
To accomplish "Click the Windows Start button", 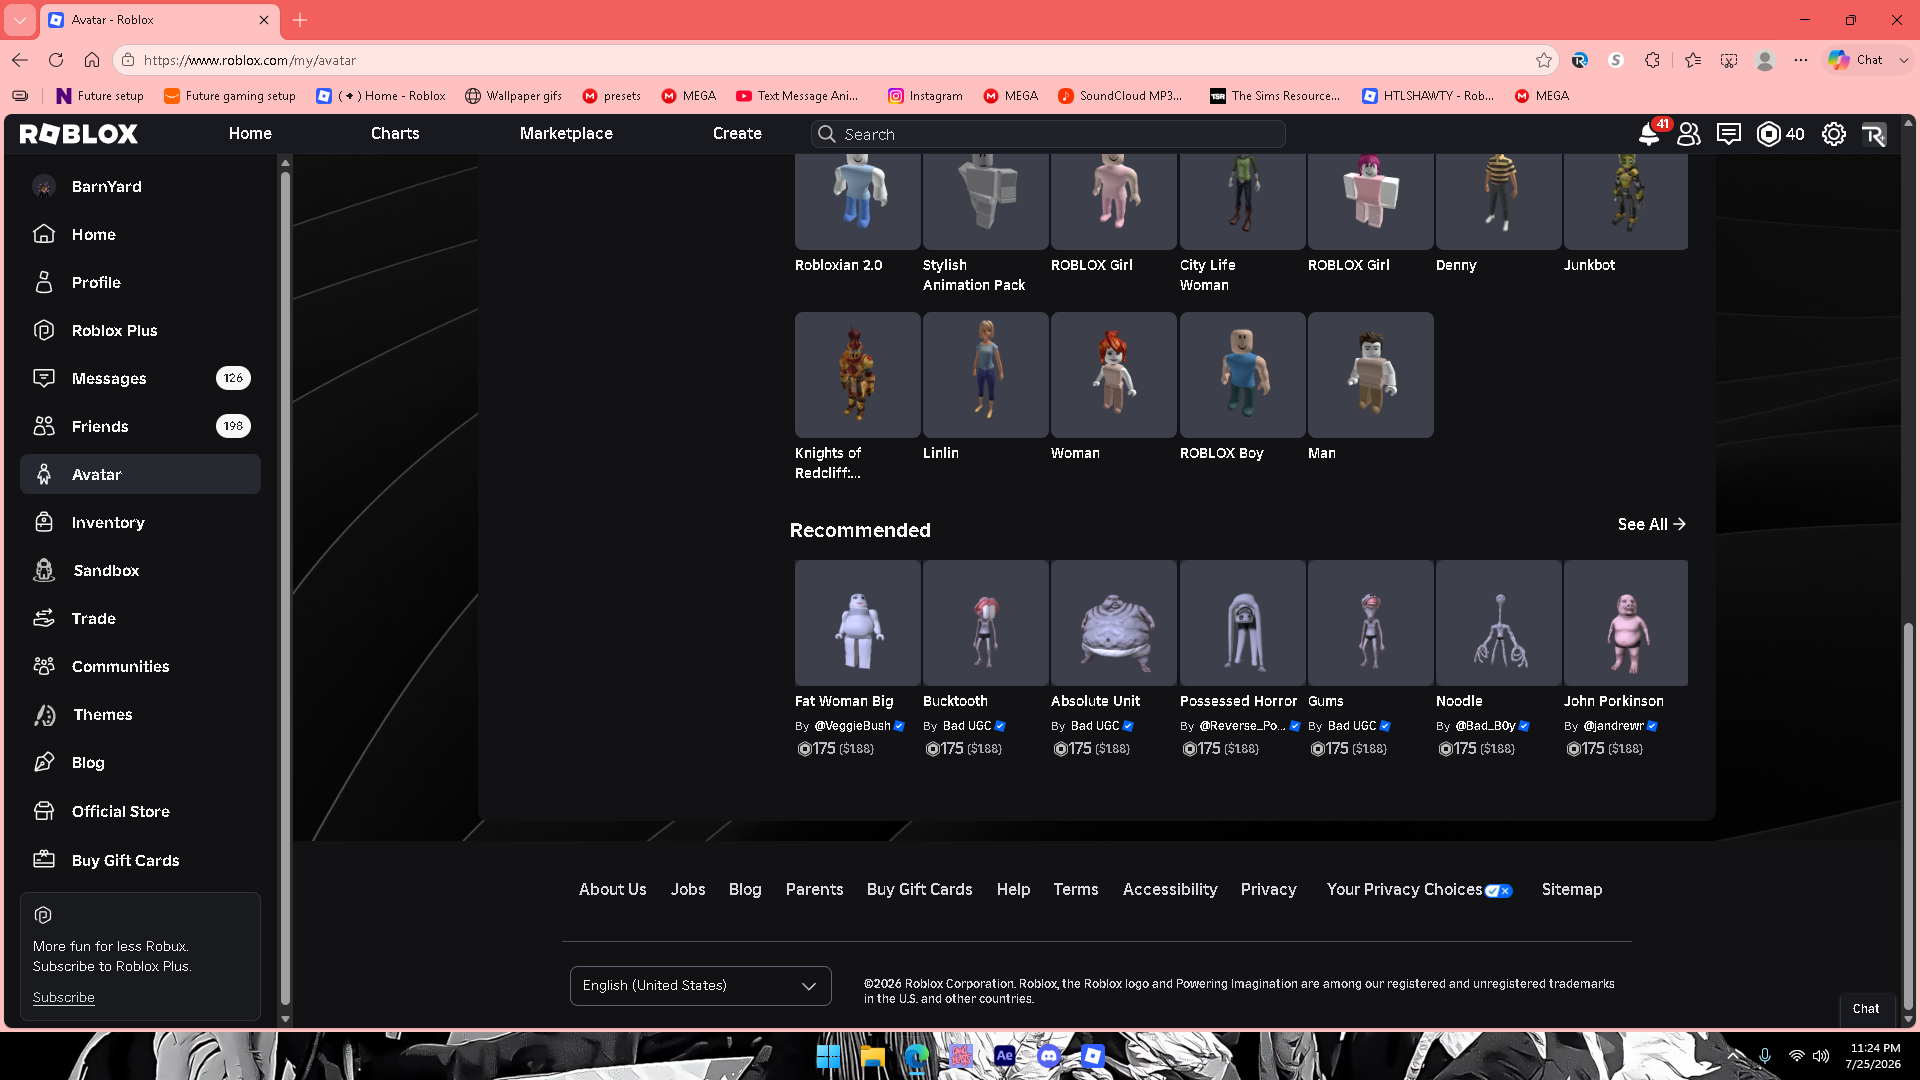I will 829,1056.
